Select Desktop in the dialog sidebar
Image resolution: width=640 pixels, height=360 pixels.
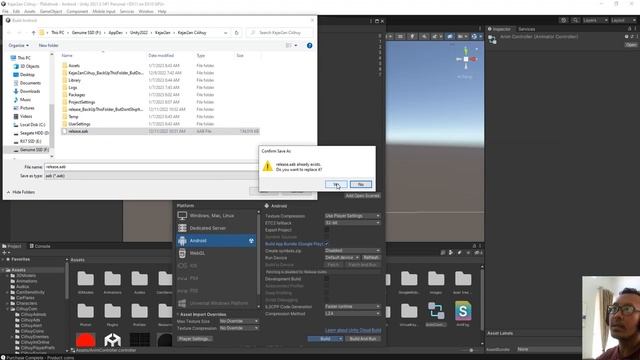tap(27, 75)
